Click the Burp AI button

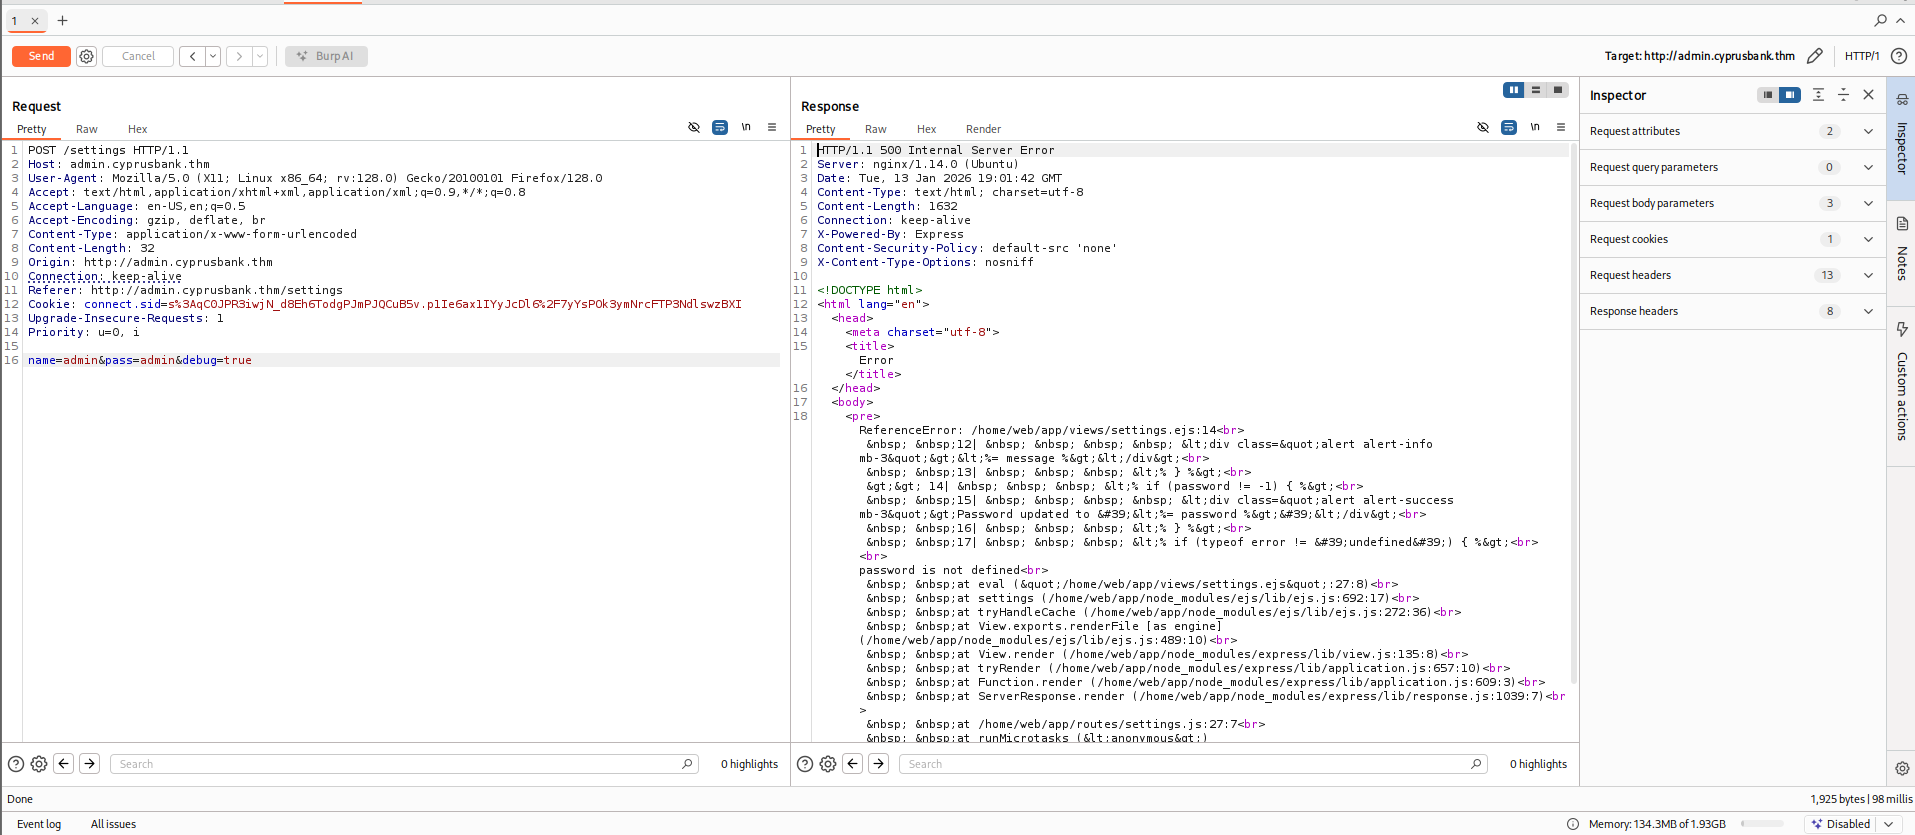[326, 56]
